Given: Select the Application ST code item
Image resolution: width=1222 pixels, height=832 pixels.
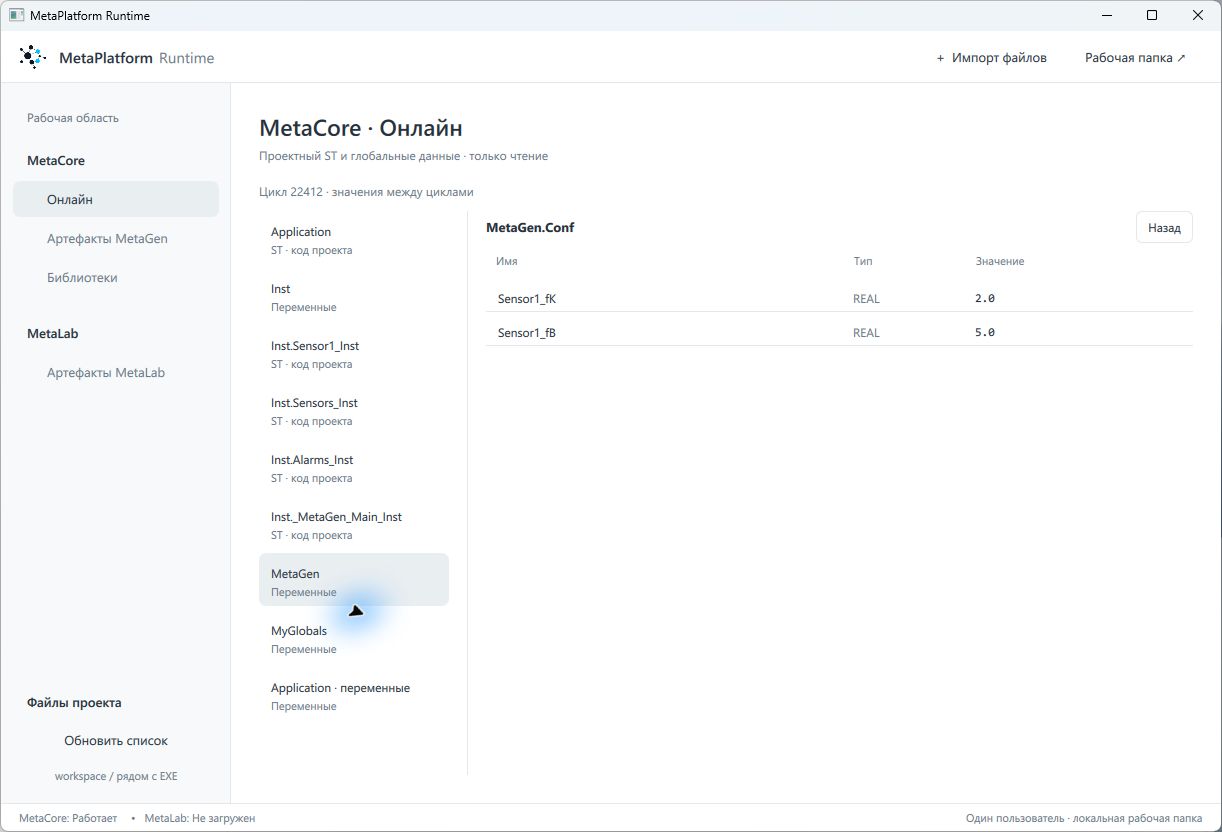Looking at the screenshot, I should pyautogui.click(x=354, y=240).
